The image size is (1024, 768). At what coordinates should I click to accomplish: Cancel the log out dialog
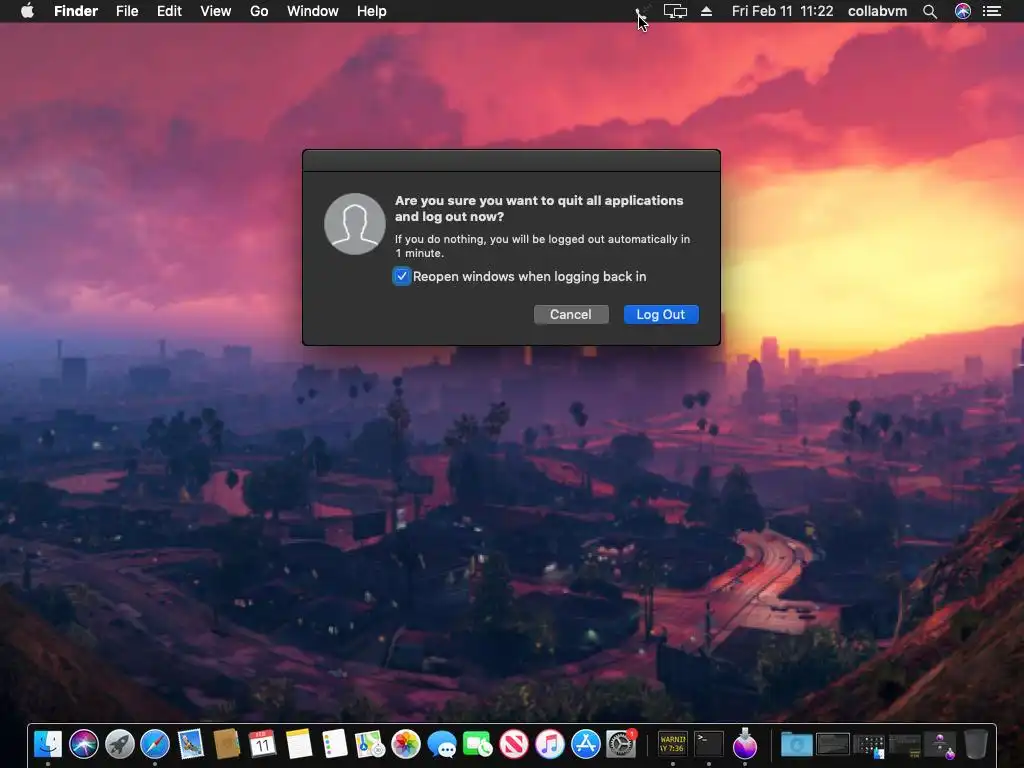click(x=571, y=314)
